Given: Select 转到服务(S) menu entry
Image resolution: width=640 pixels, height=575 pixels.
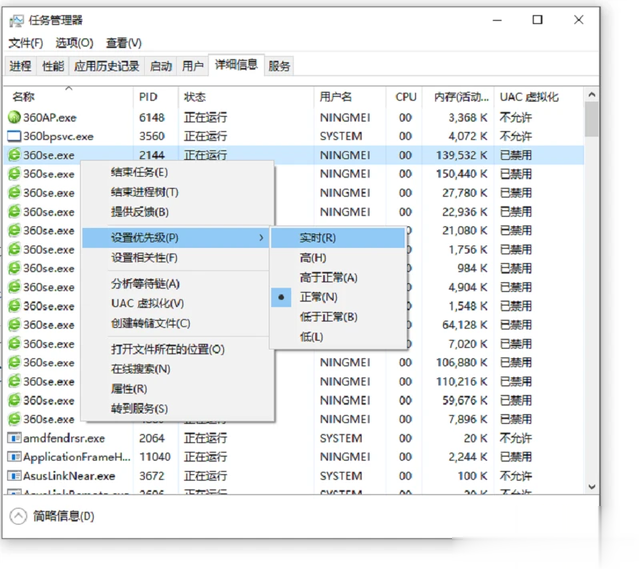Looking at the screenshot, I should [178, 409].
